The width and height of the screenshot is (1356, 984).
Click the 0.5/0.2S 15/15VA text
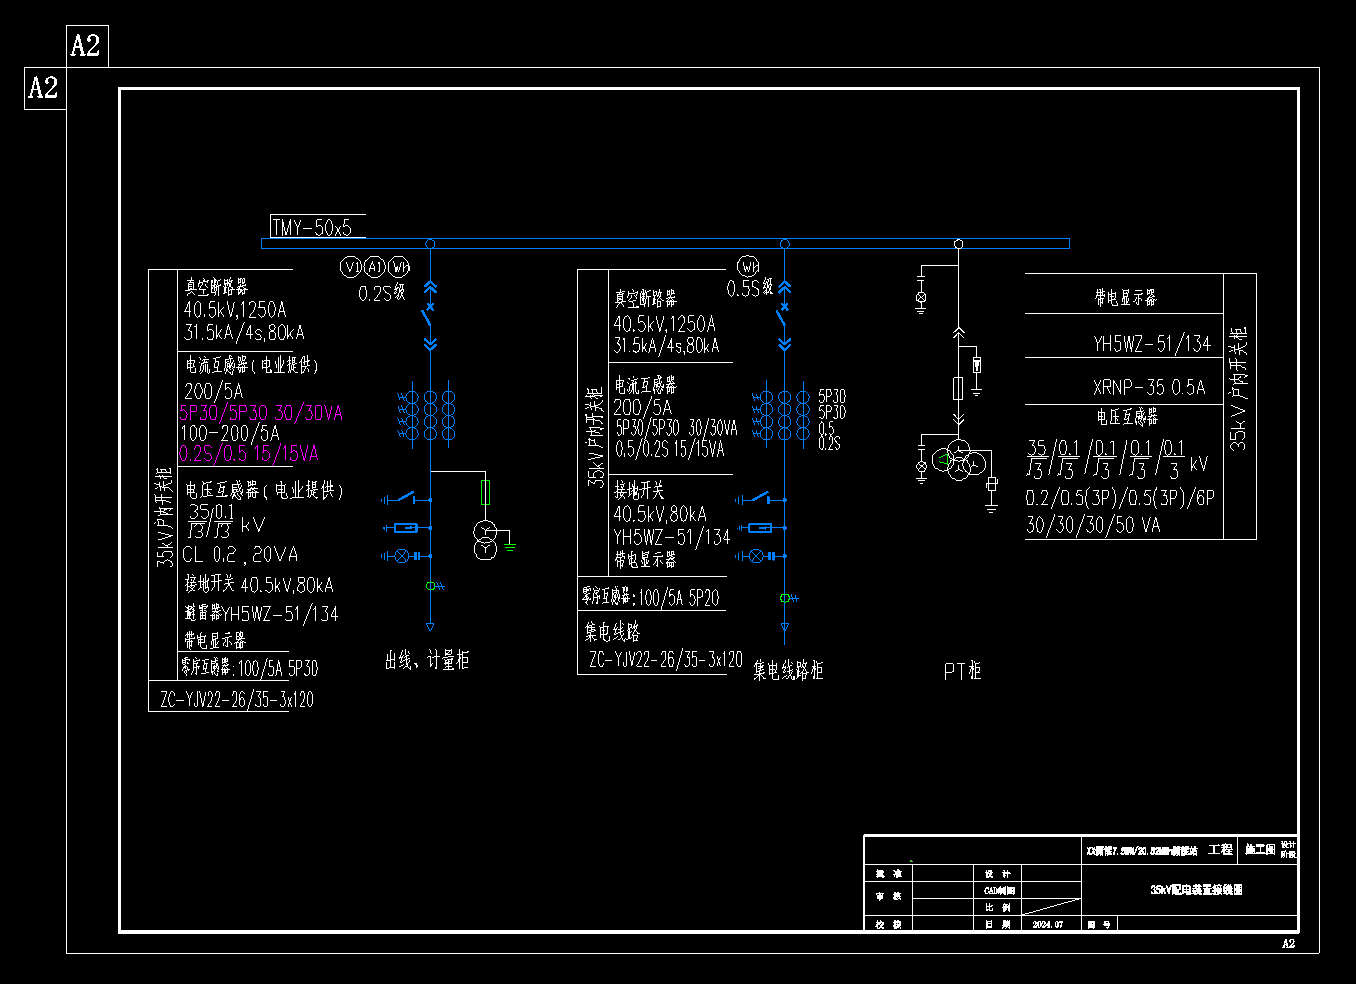tap(671, 449)
